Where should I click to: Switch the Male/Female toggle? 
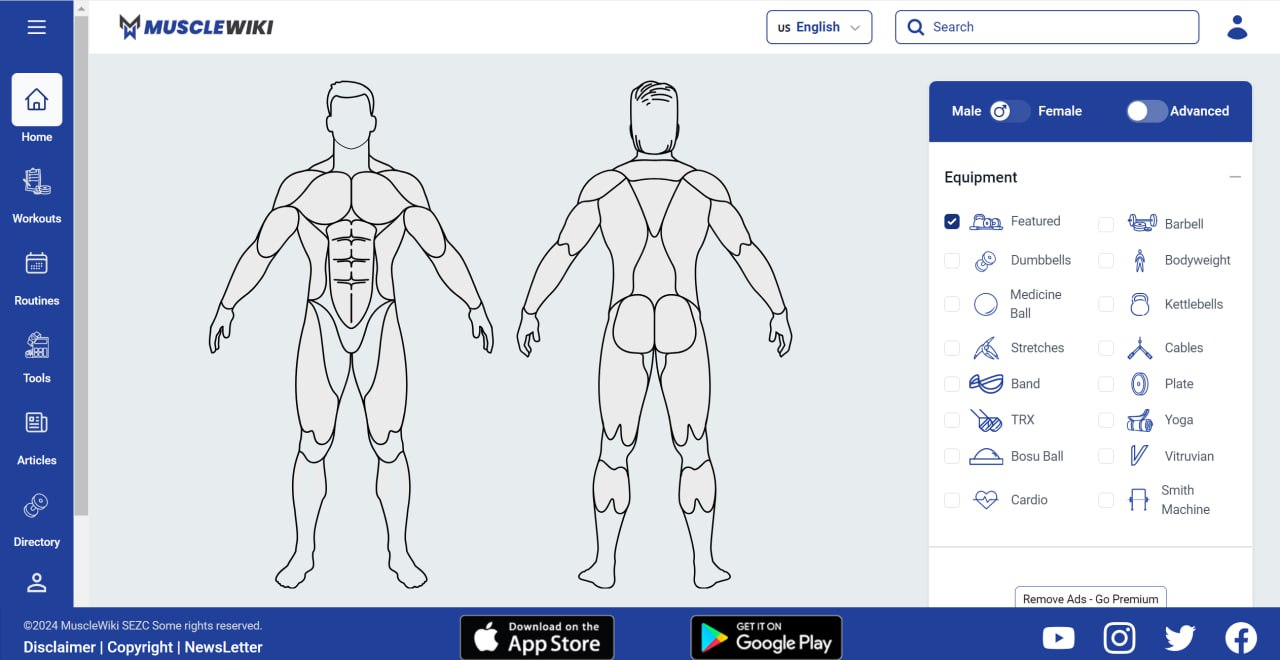(x=1009, y=111)
